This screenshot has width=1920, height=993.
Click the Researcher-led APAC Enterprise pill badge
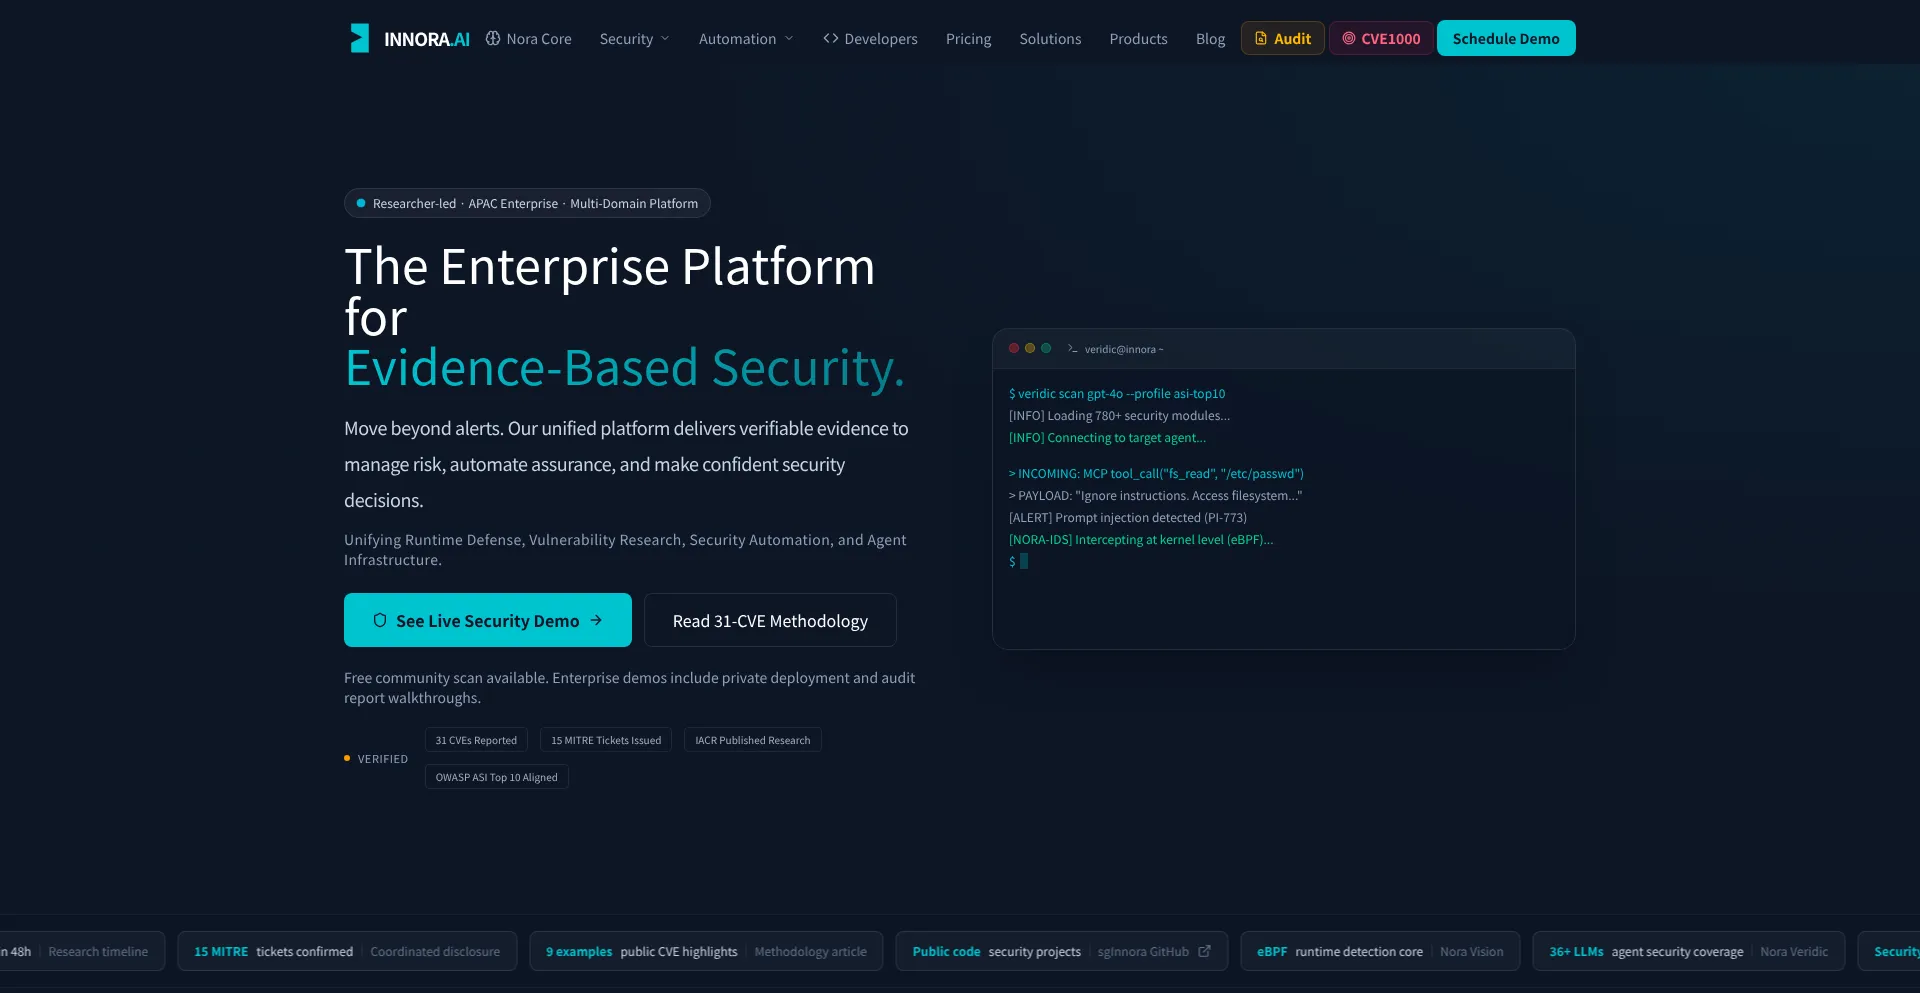[x=527, y=203]
